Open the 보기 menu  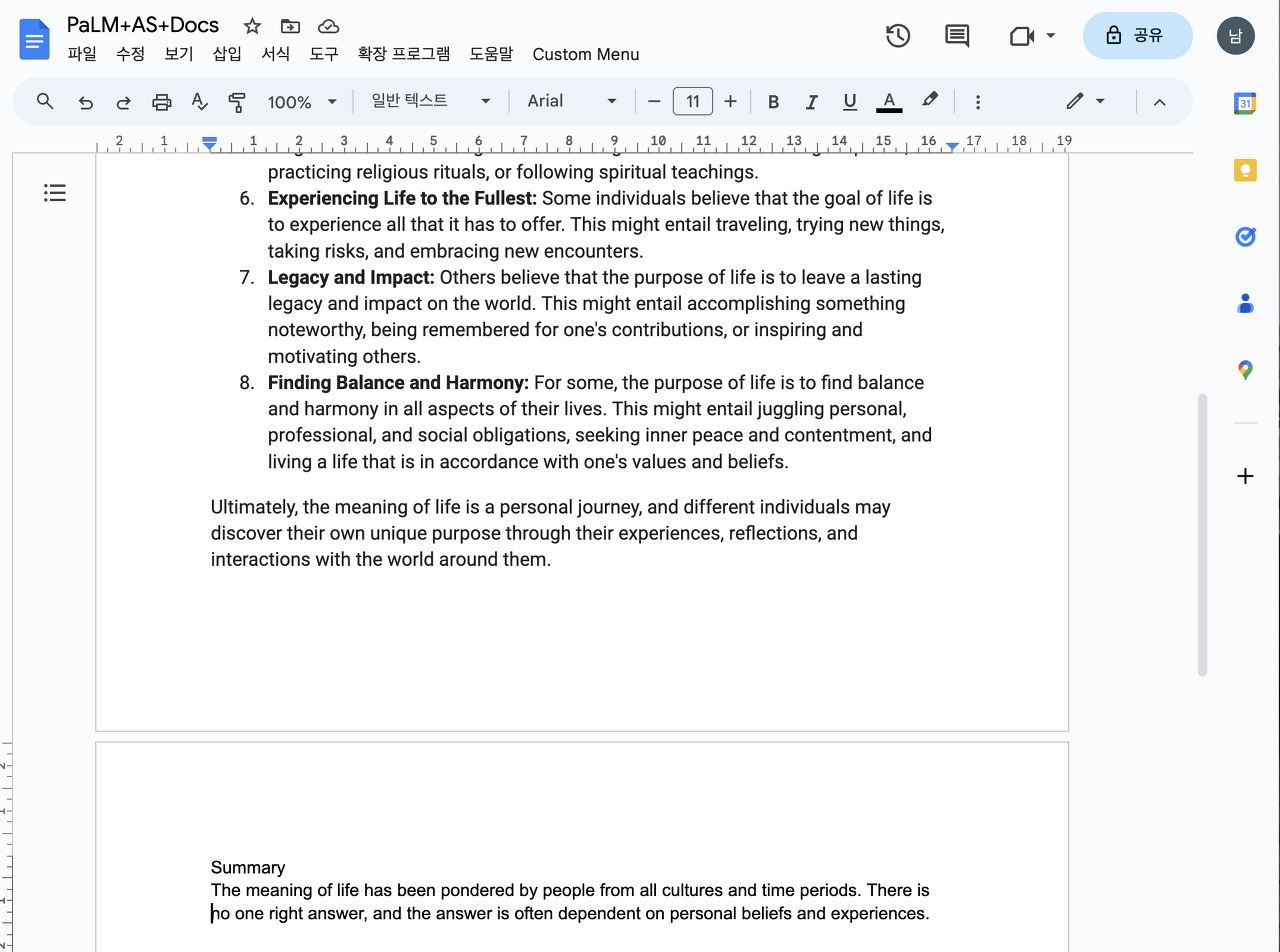(179, 54)
